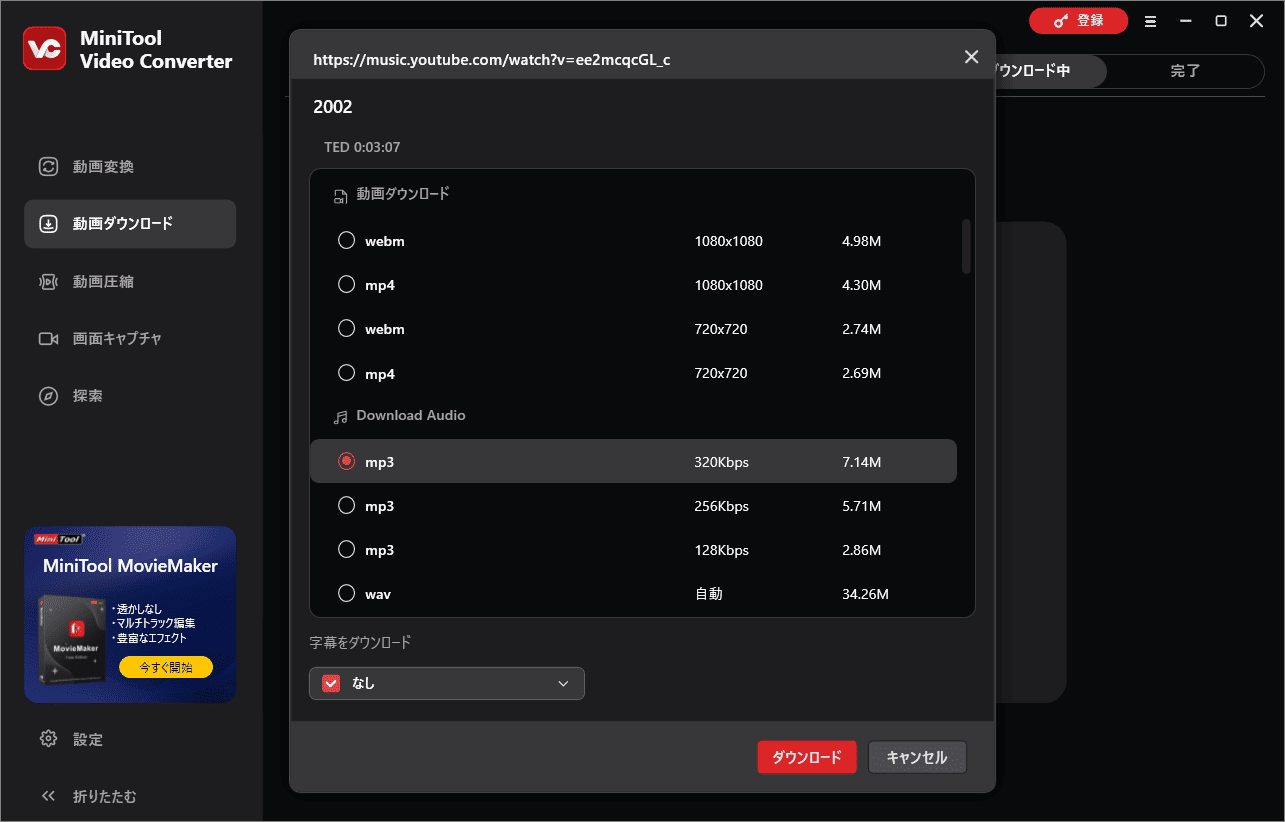1285x822 pixels.
Task: Click the 動画ダウンロード download icon in sidebar
Action: (48, 224)
